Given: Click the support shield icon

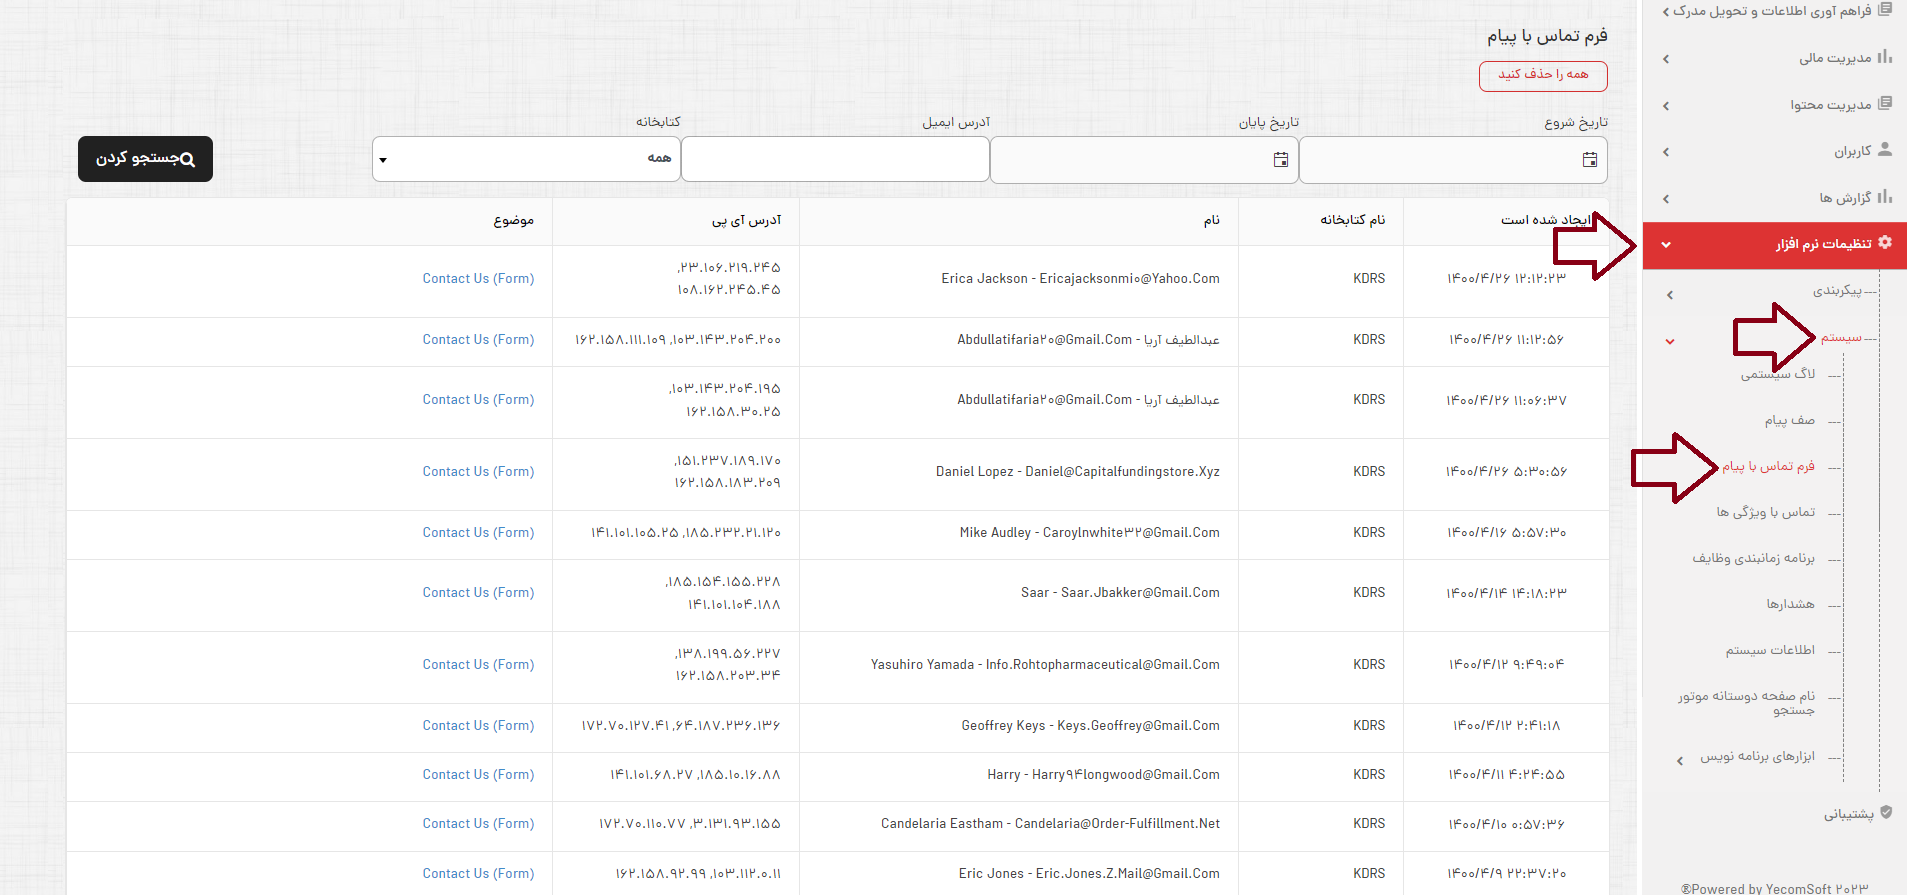Looking at the screenshot, I should (x=1886, y=813).
